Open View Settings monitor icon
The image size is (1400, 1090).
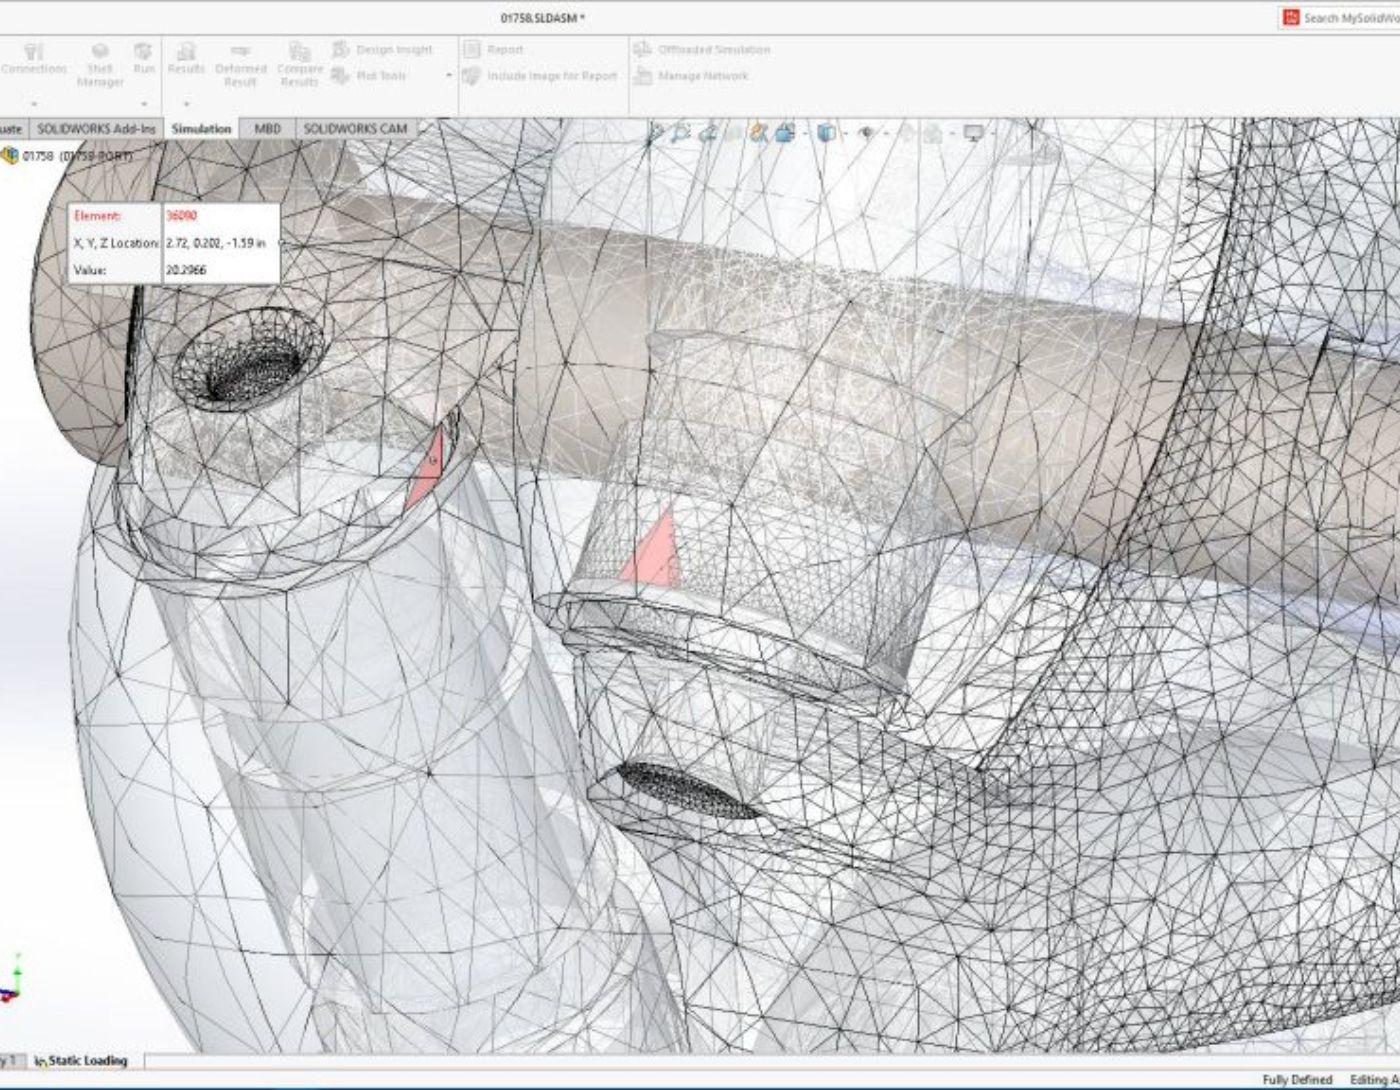tap(973, 133)
